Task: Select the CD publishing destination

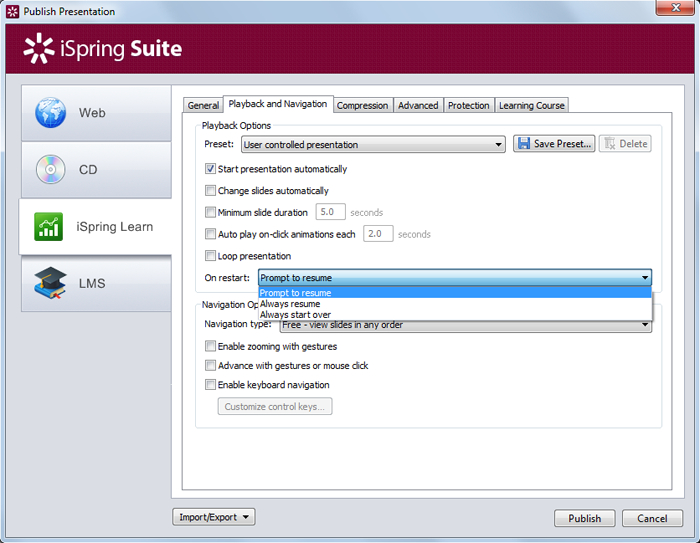Action: coord(96,170)
